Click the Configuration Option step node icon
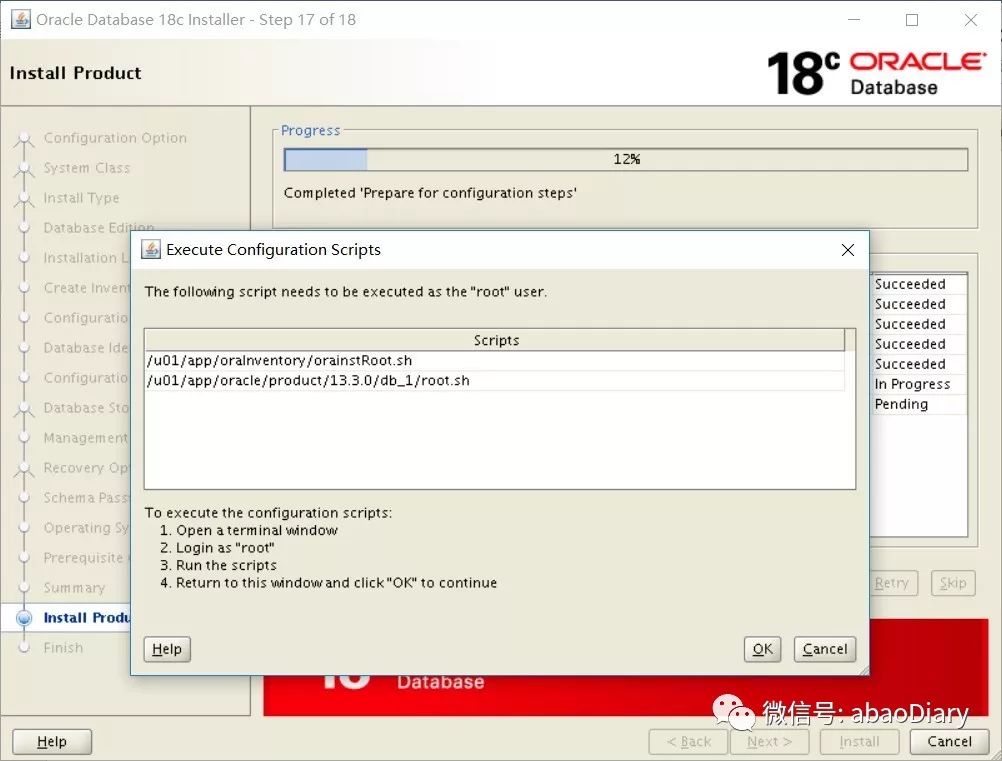The width and height of the screenshot is (1002, 761). click(24, 138)
